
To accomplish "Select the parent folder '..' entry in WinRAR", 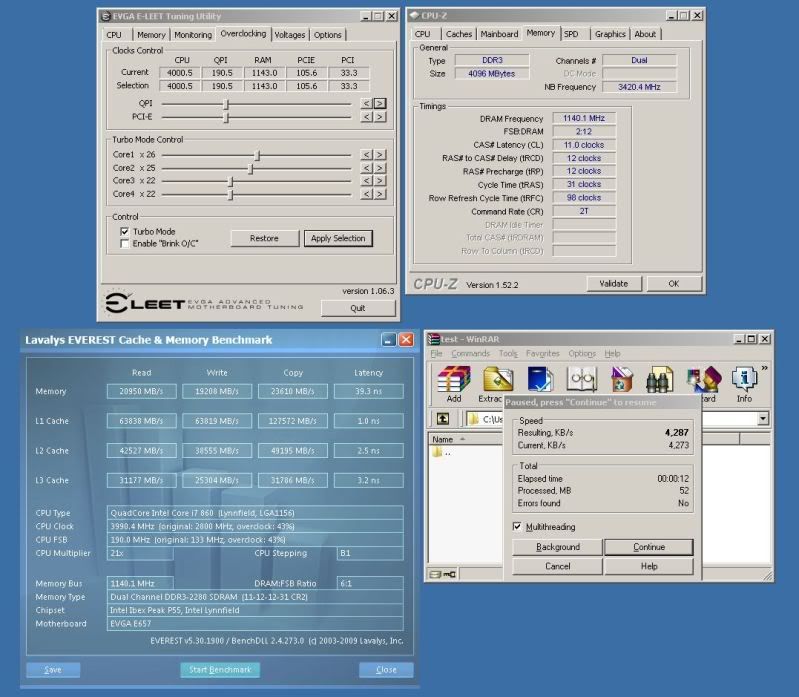I will [441, 452].
